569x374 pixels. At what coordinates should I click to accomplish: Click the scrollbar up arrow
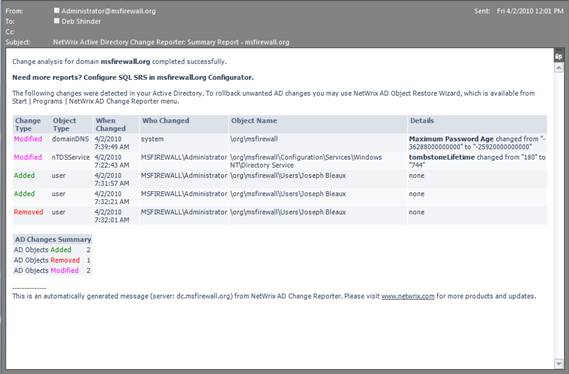click(x=559, y=67)
